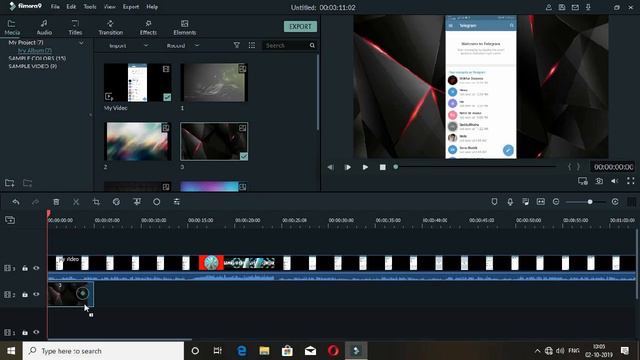Enter fullscreen preview mode

point(631,181)
